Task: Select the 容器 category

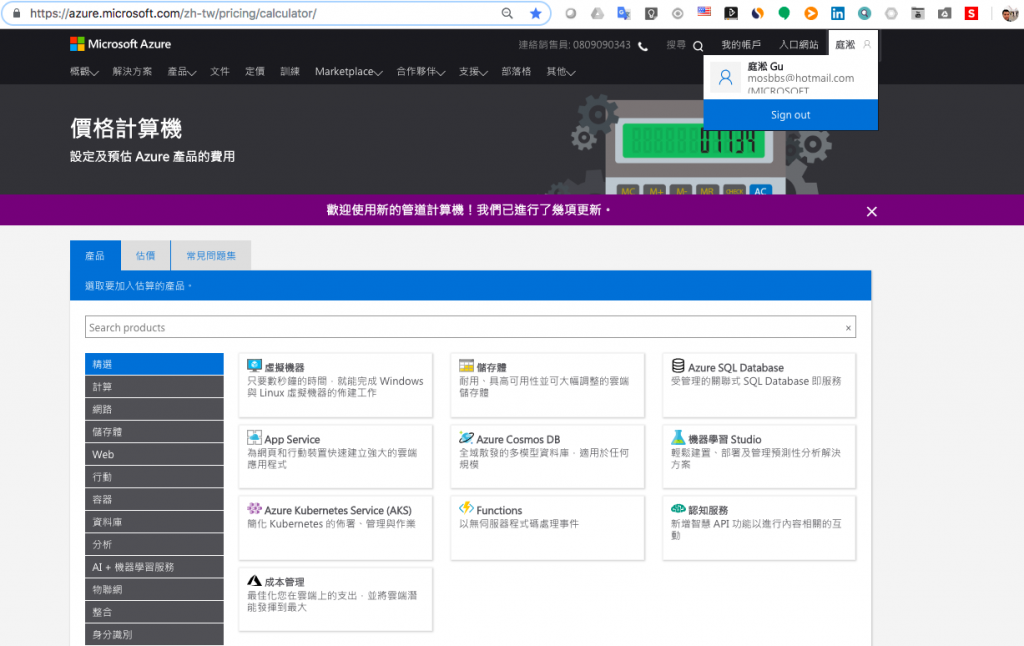Action: click(154, 499)
